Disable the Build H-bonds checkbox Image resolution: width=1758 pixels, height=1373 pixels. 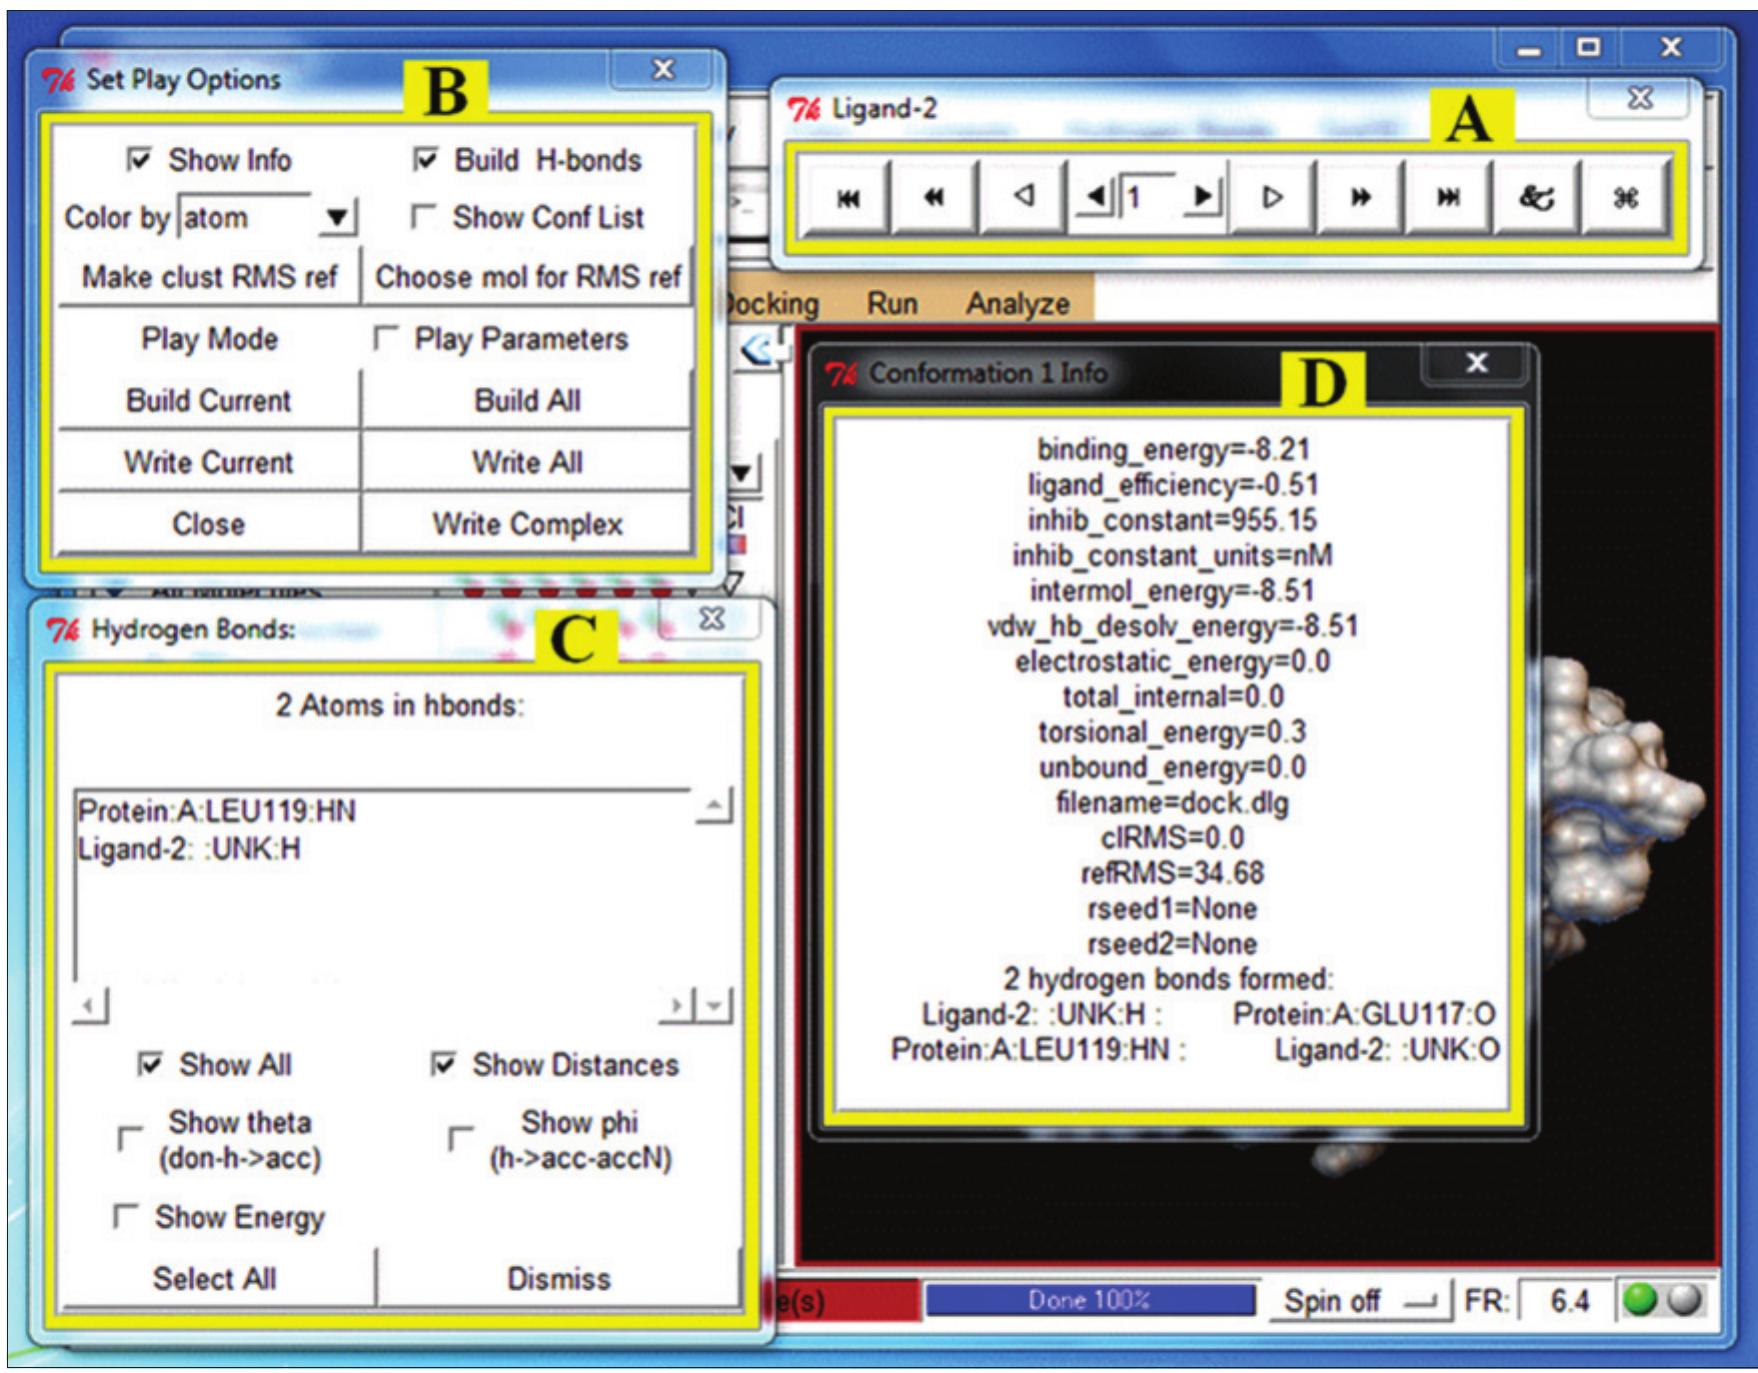(x=425, y=160)
